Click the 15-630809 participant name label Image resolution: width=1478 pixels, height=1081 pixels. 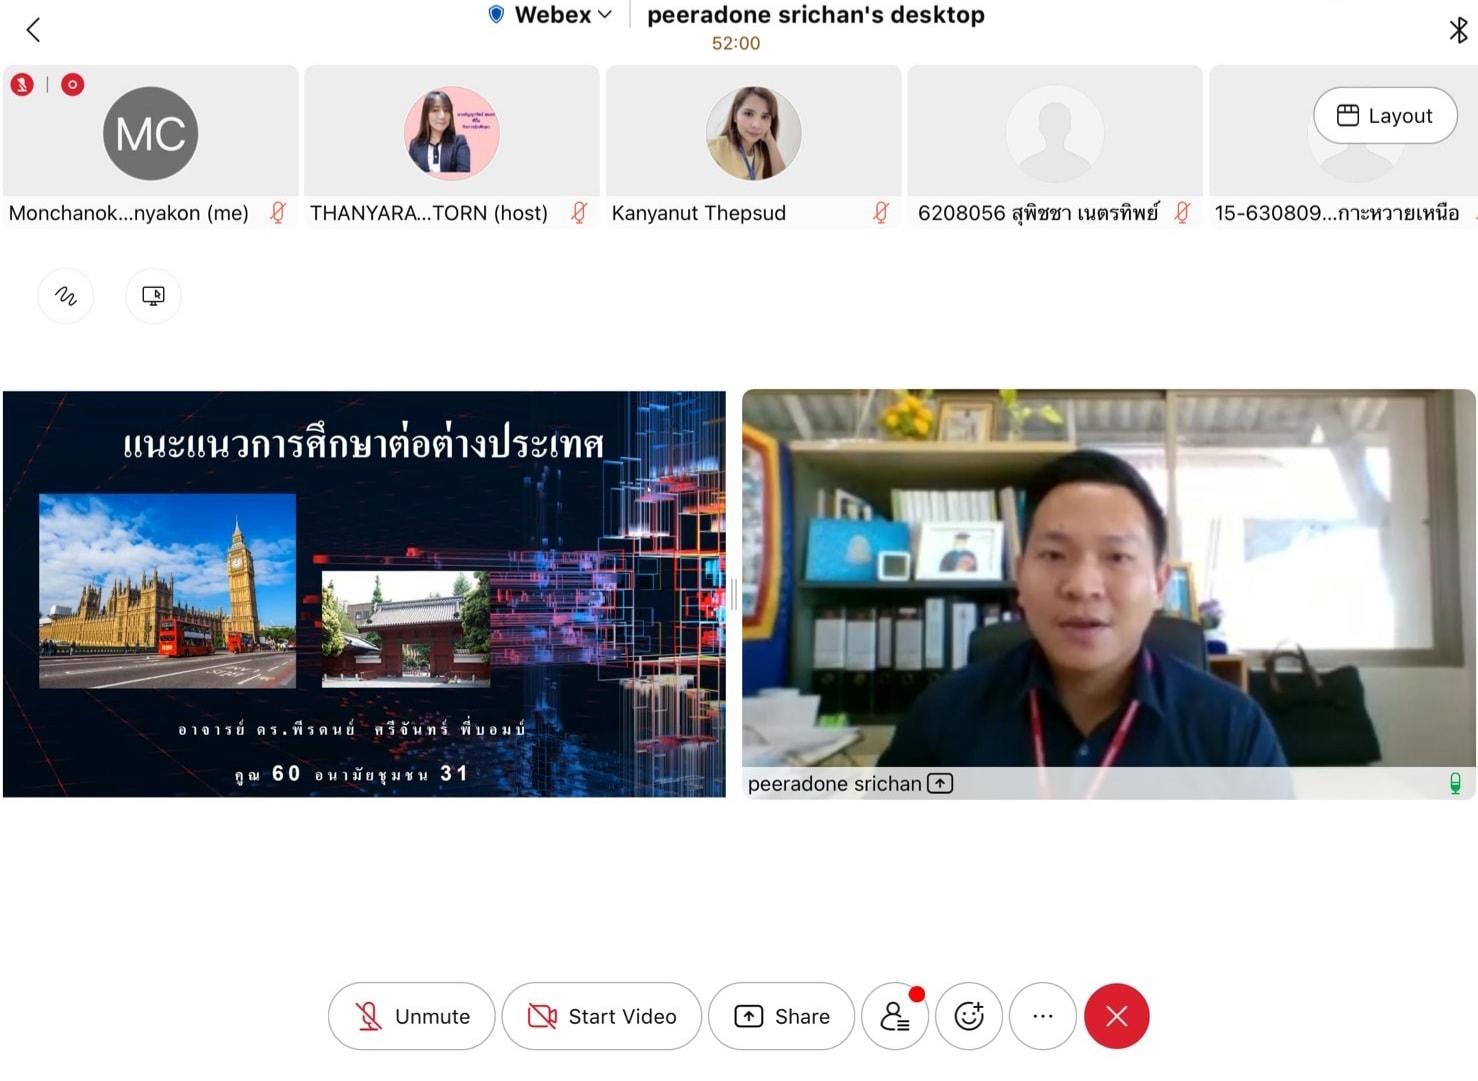(1337, 213)
